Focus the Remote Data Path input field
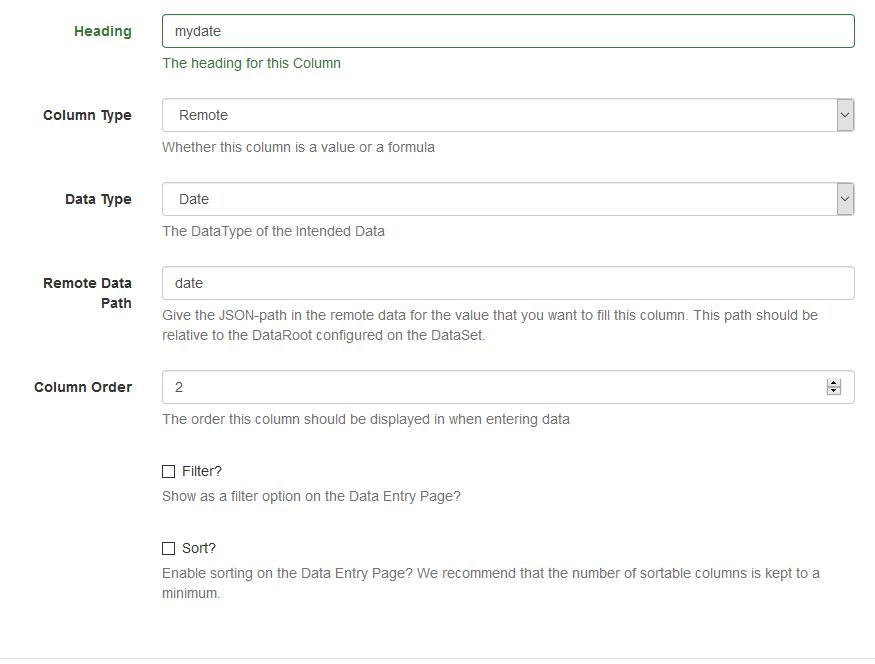The height and width of the screenshot is (664, 875). click(508, 283)
